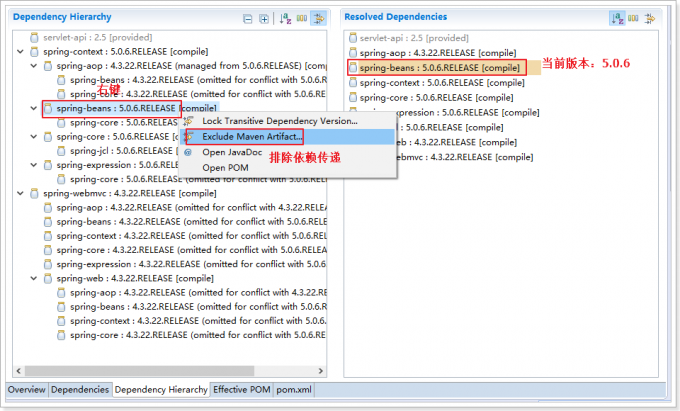The height and width of the screenshot is (411, 680).
Task: Click Open POM in the context menu
Action: pos(226,167)
